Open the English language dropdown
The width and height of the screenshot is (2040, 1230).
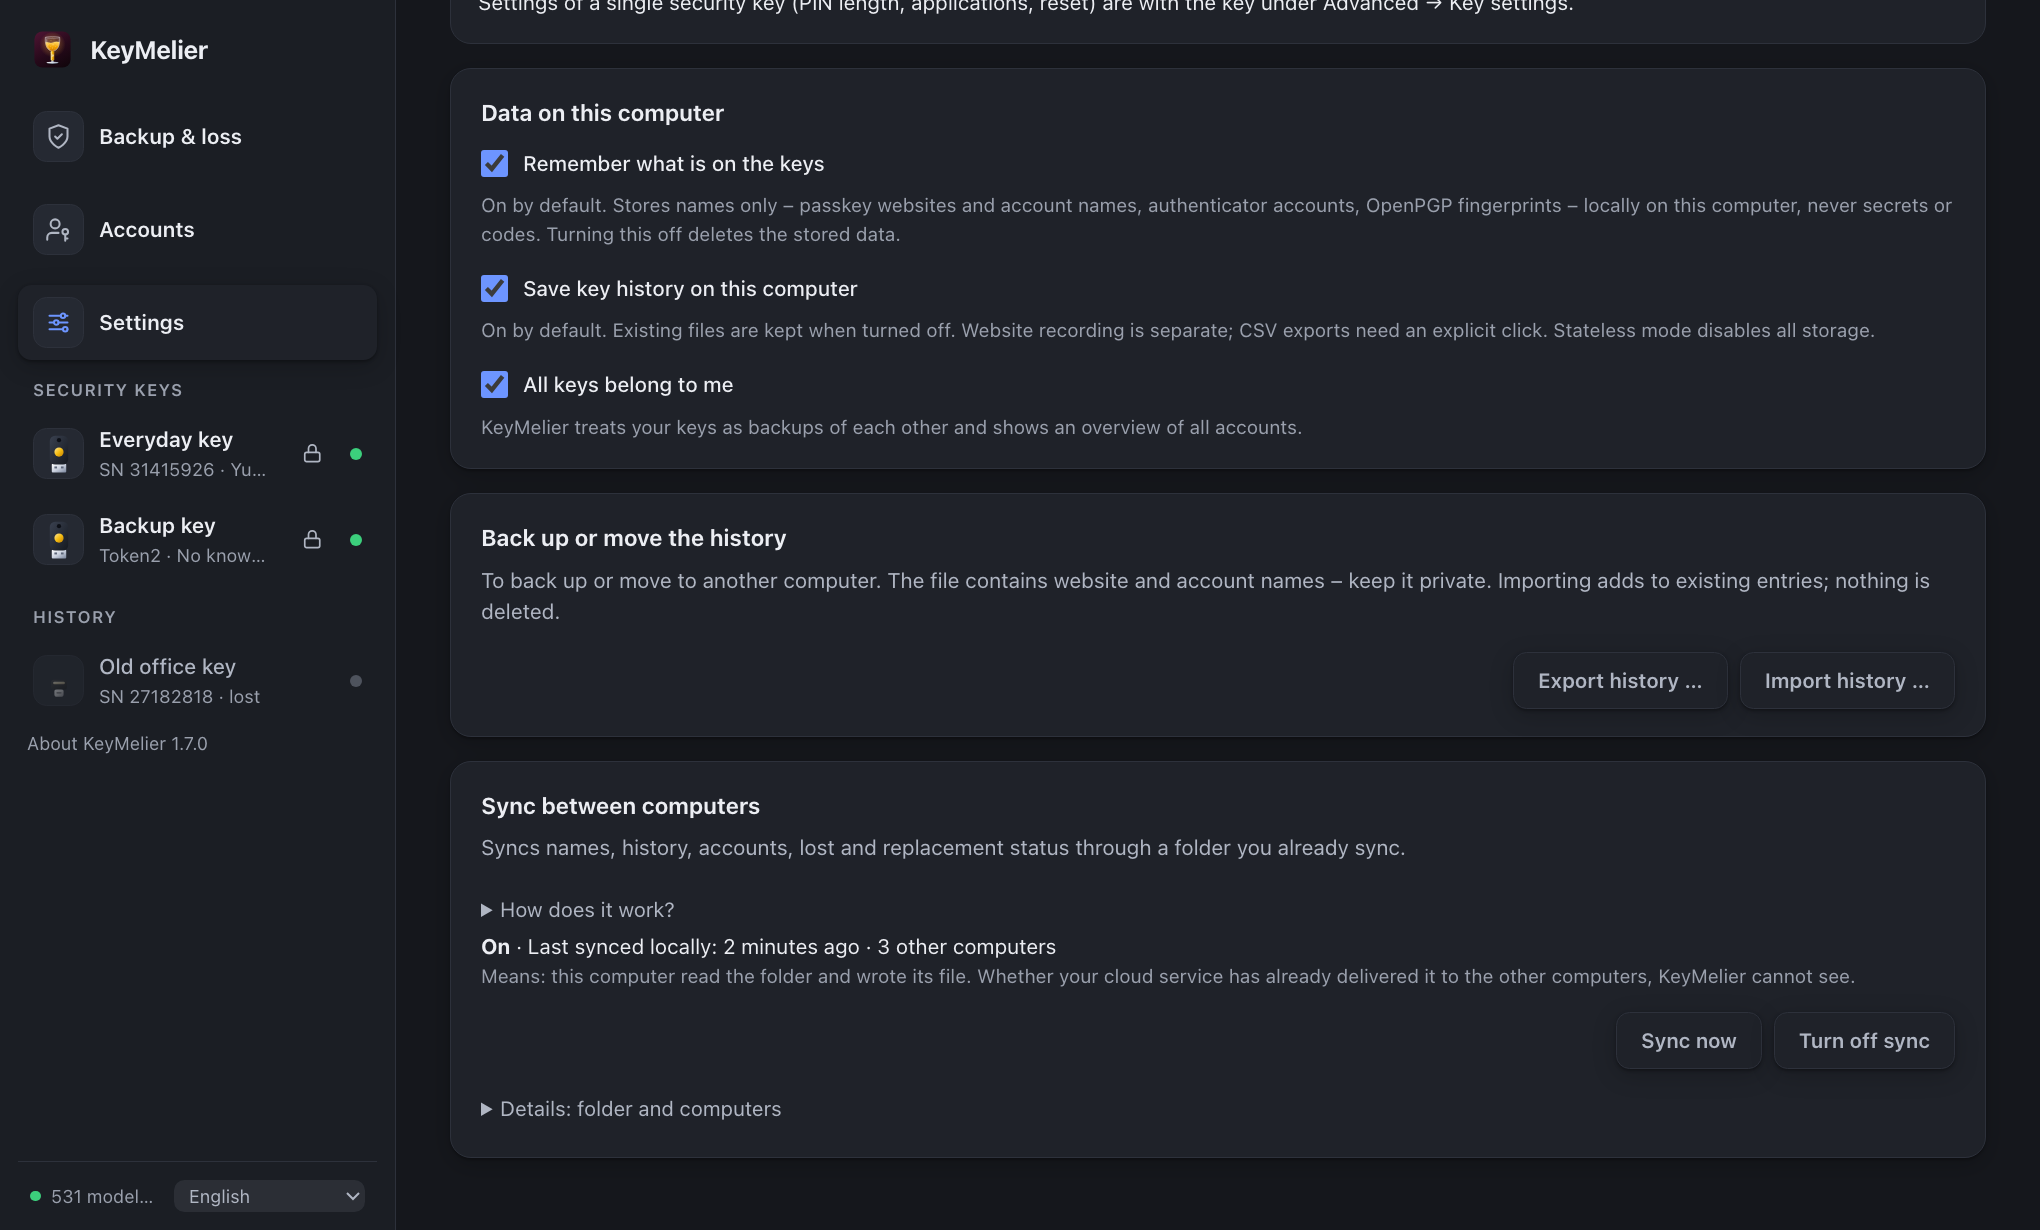269,1196
